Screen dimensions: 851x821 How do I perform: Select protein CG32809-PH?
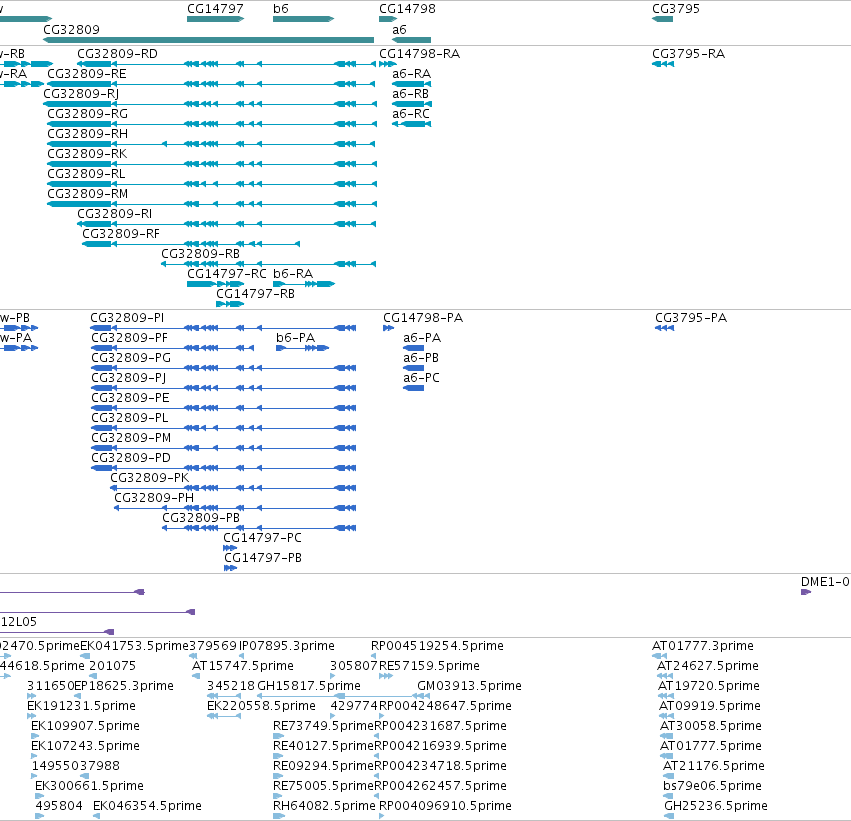[235, 508]
